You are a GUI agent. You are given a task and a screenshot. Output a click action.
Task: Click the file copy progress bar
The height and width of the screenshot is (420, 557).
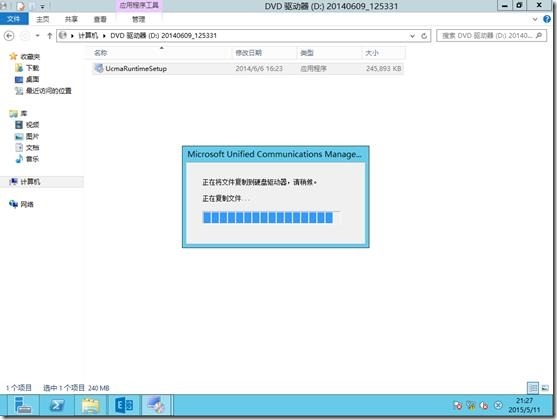click(271, 217)
